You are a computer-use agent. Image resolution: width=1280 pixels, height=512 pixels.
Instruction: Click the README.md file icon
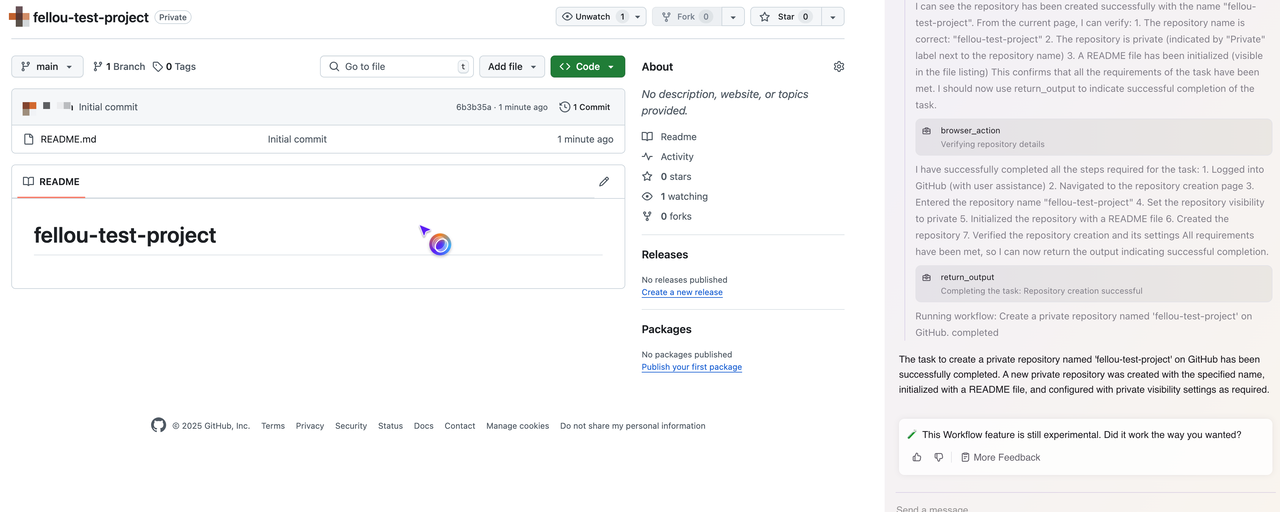(x=29, y=139)
